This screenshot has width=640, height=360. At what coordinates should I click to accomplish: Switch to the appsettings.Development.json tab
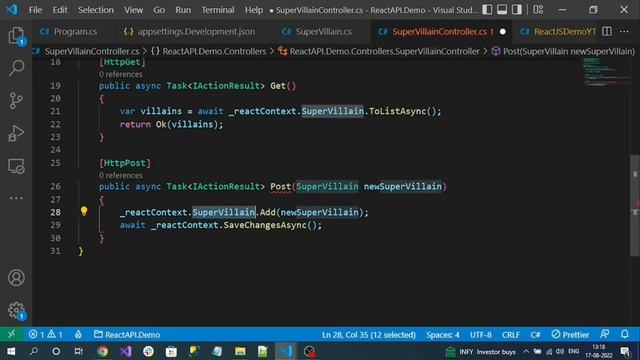[189, 31]
